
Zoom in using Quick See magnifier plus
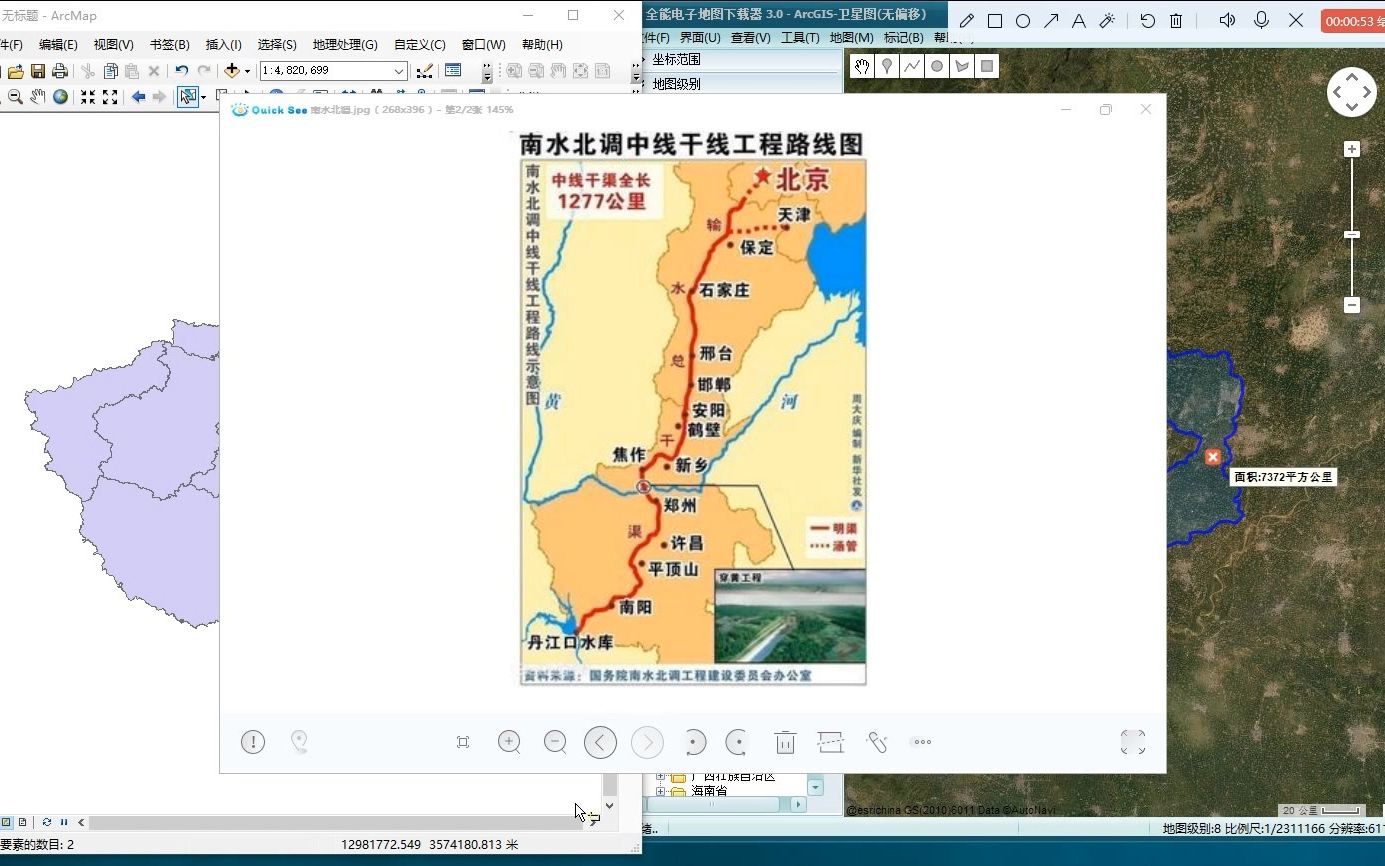click(509, 742)
